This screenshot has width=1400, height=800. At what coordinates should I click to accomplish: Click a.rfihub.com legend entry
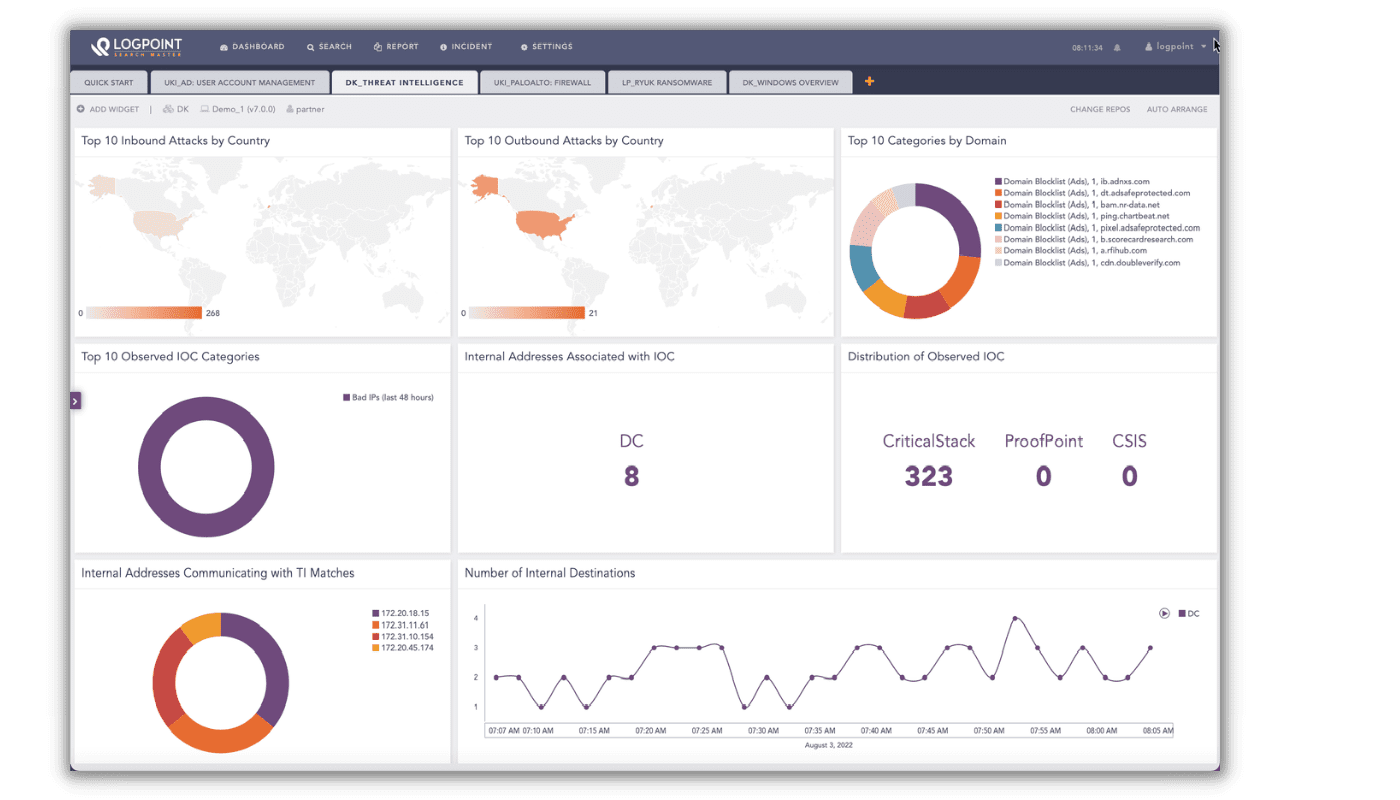tap(1070, 251)
